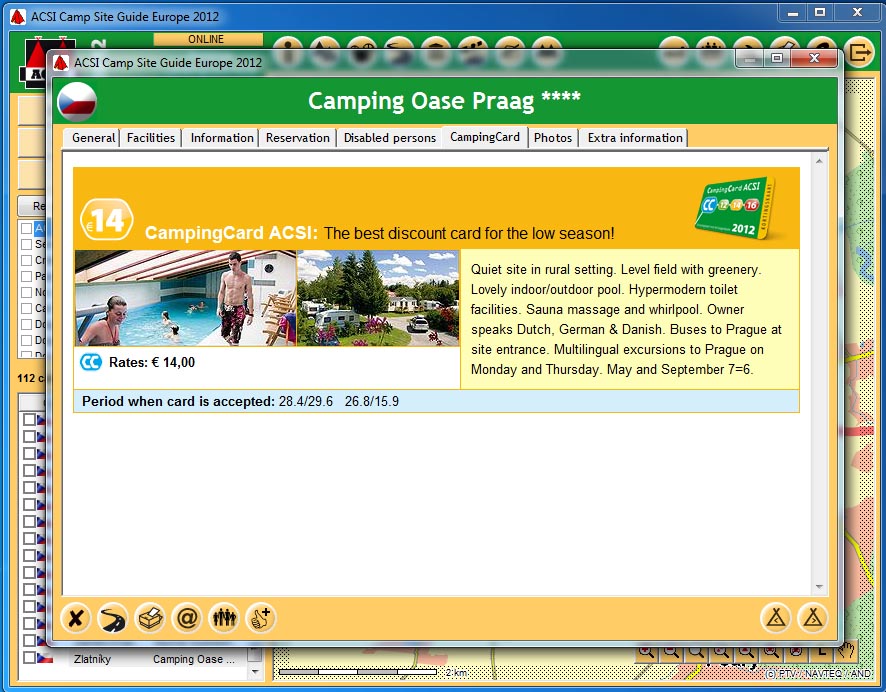Click the 'Quiet site in rural setting' description
This screenshot has height=692, width=886.
[x=629, y=319]
